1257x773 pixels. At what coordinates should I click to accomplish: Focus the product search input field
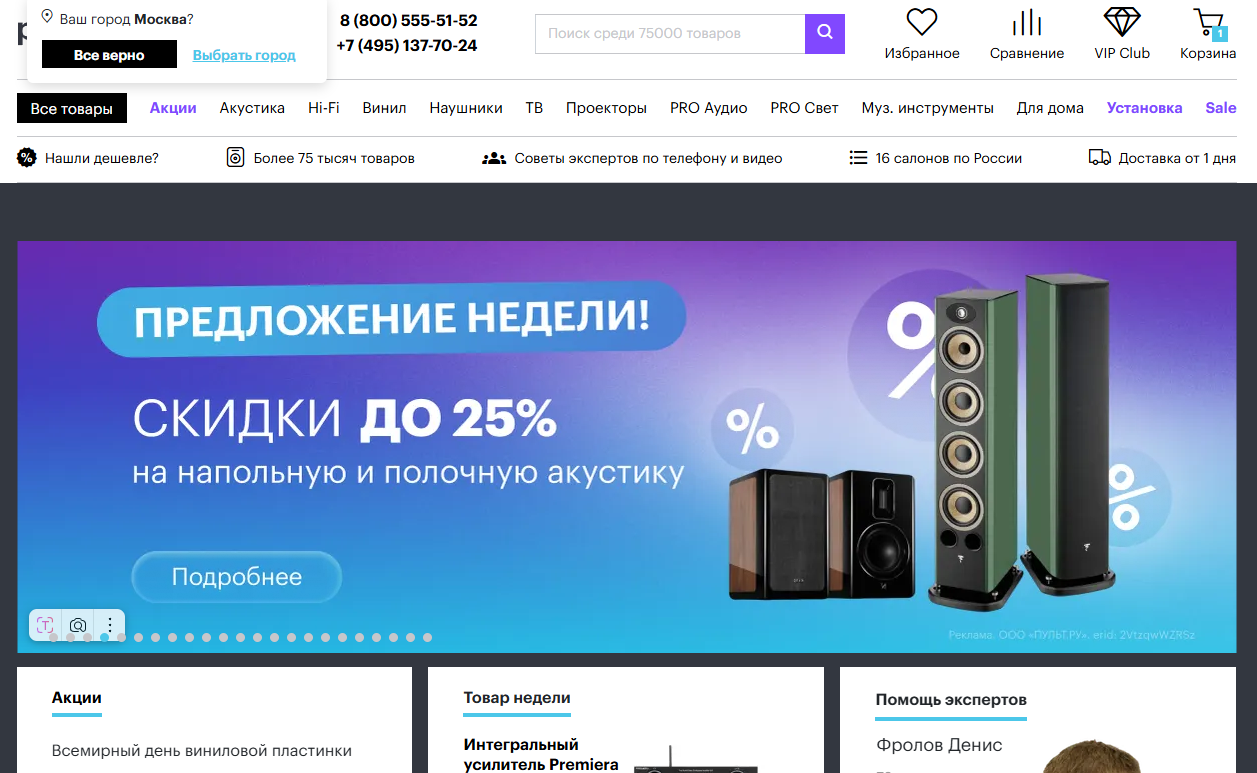click(x=670, y=34)
